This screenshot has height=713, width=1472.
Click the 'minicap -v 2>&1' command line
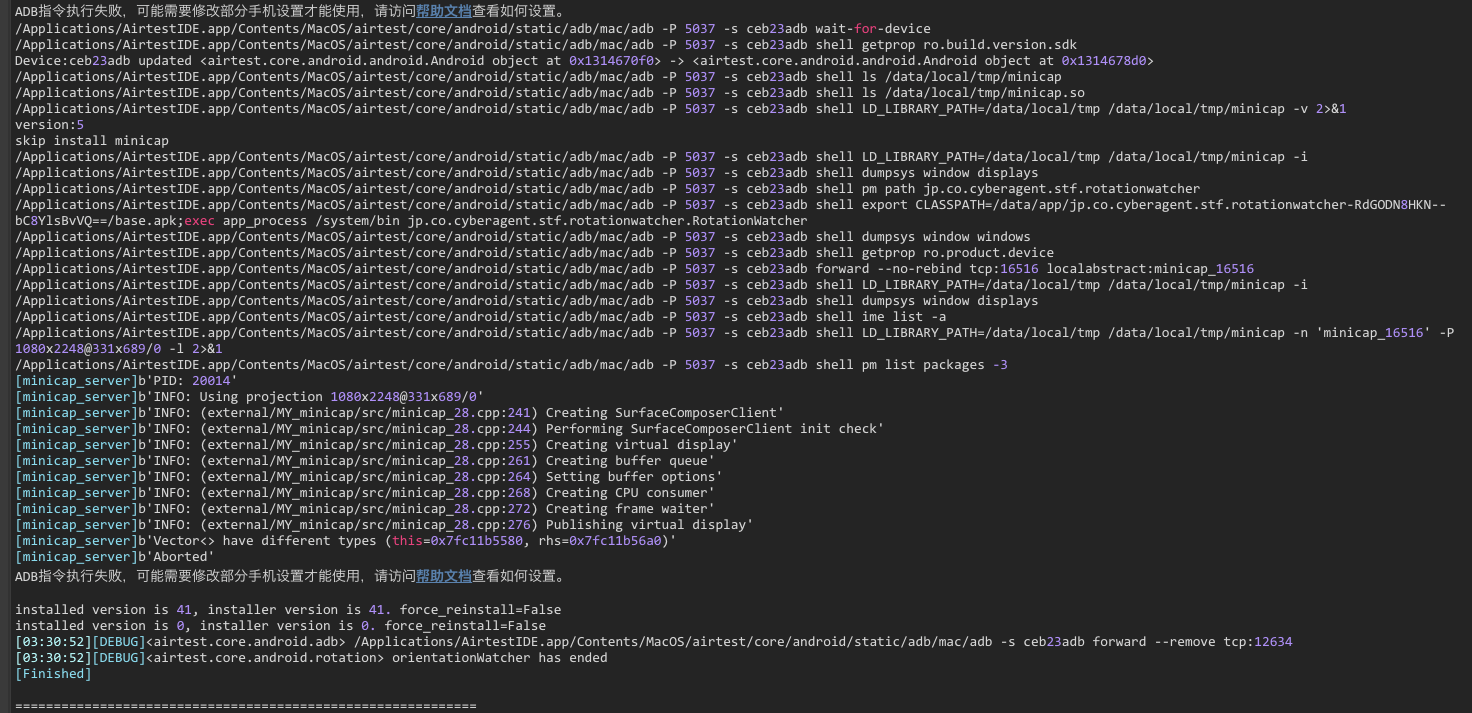coord(680,109)
